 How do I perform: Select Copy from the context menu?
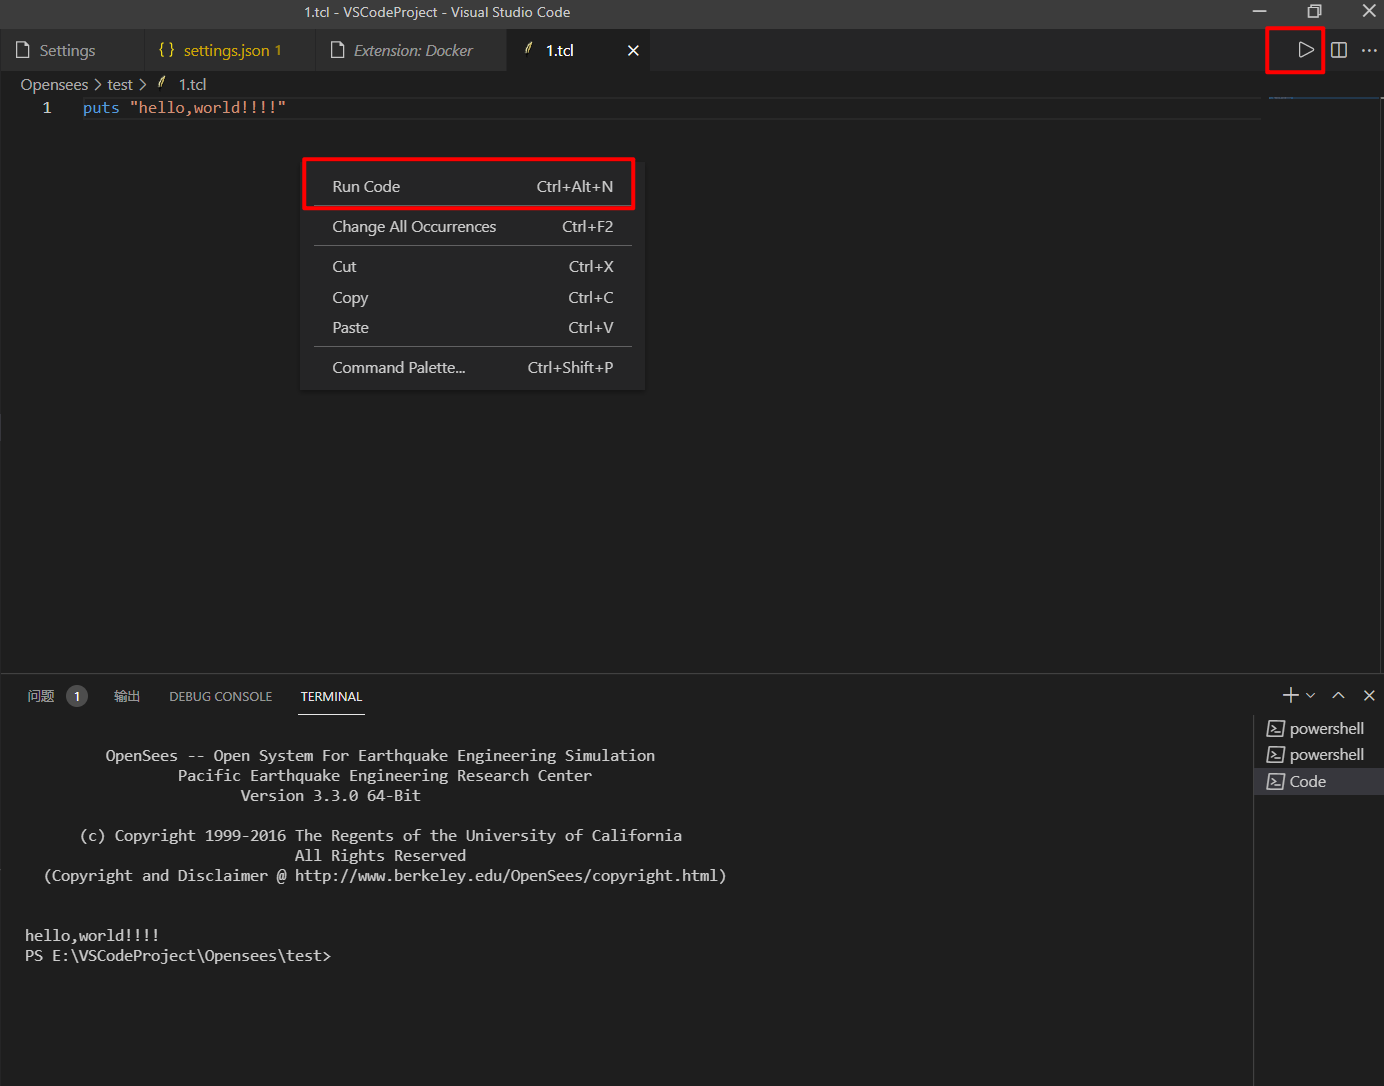pos(472,297)
